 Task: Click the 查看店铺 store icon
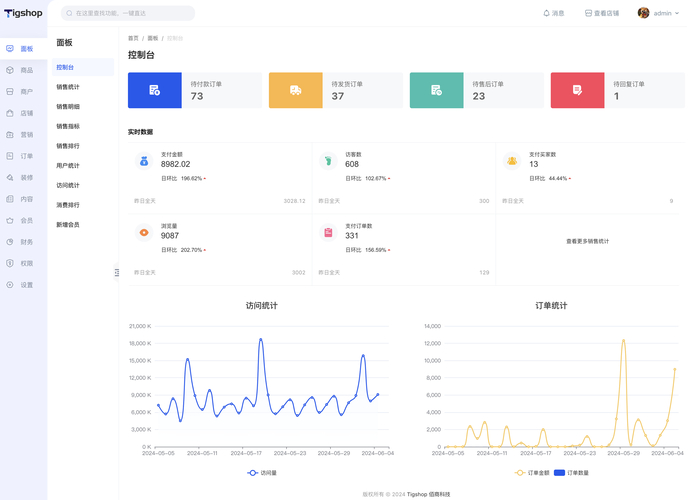pyautogui.click(x=588, y=13)
